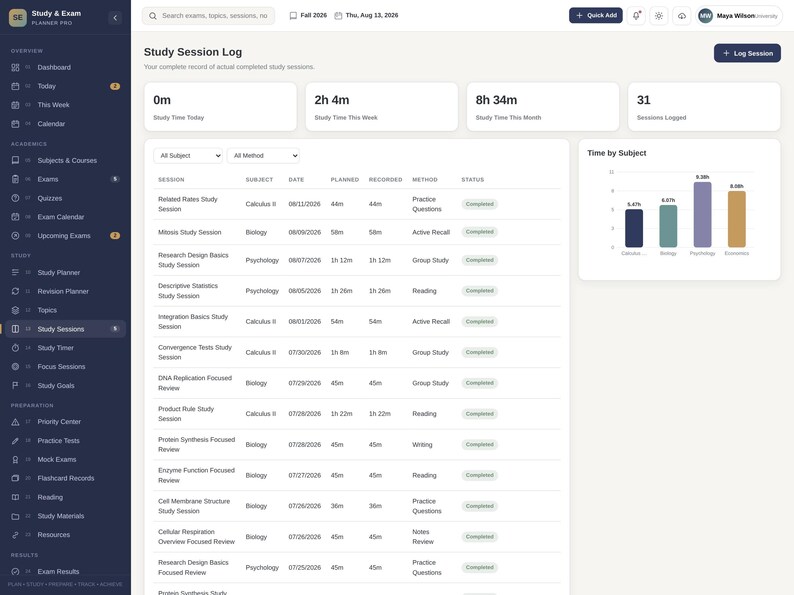
Task: Open Exam Results in the sidebar
Action: pyautogui.click(x=65, y=571)
